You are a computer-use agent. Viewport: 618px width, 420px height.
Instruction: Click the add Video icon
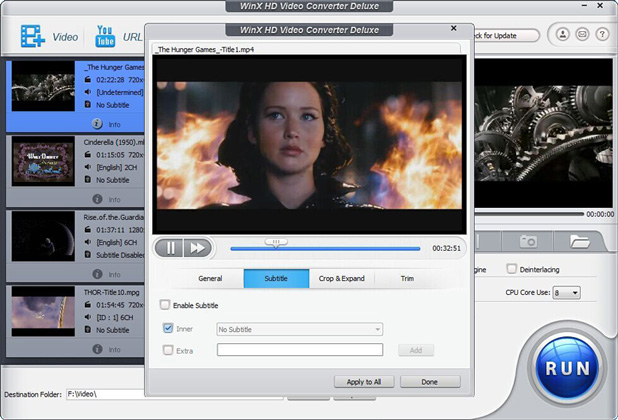[33, 36]
